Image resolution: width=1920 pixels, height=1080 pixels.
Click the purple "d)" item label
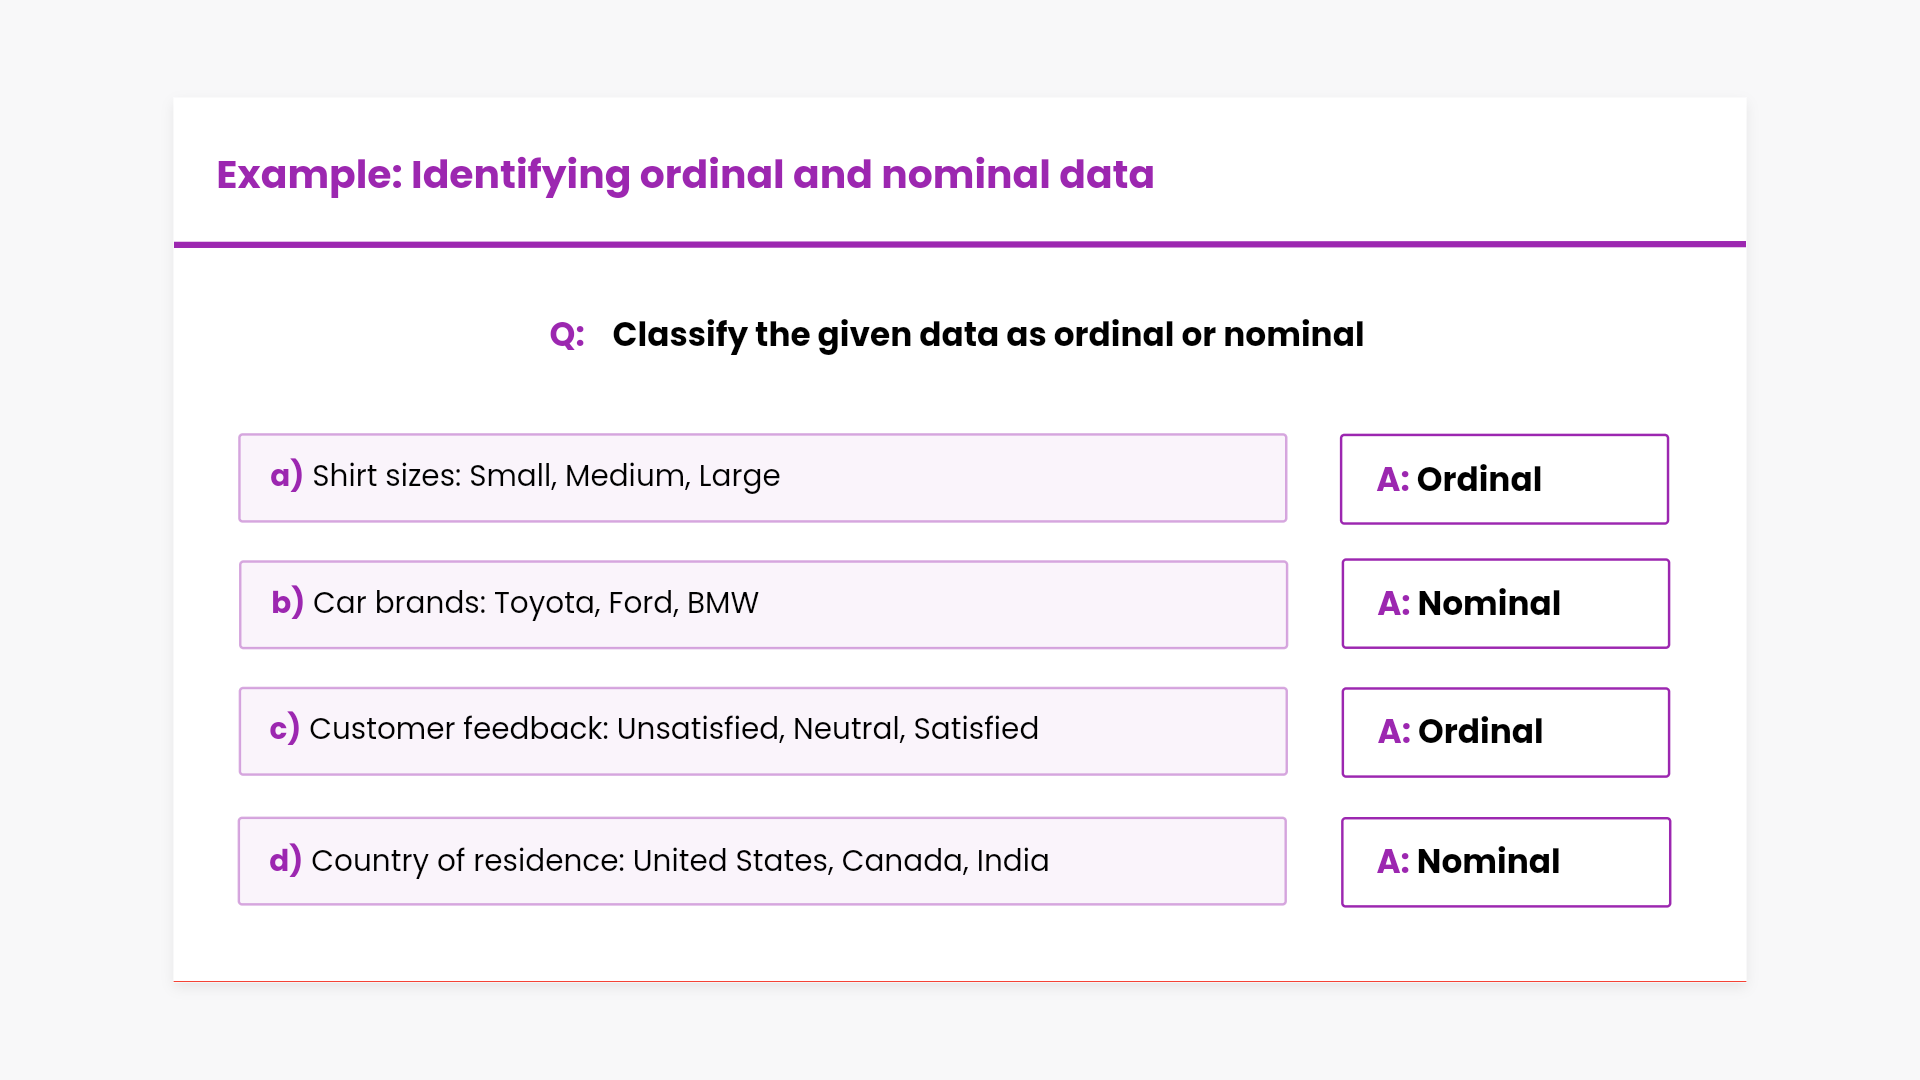pos(285,861)
